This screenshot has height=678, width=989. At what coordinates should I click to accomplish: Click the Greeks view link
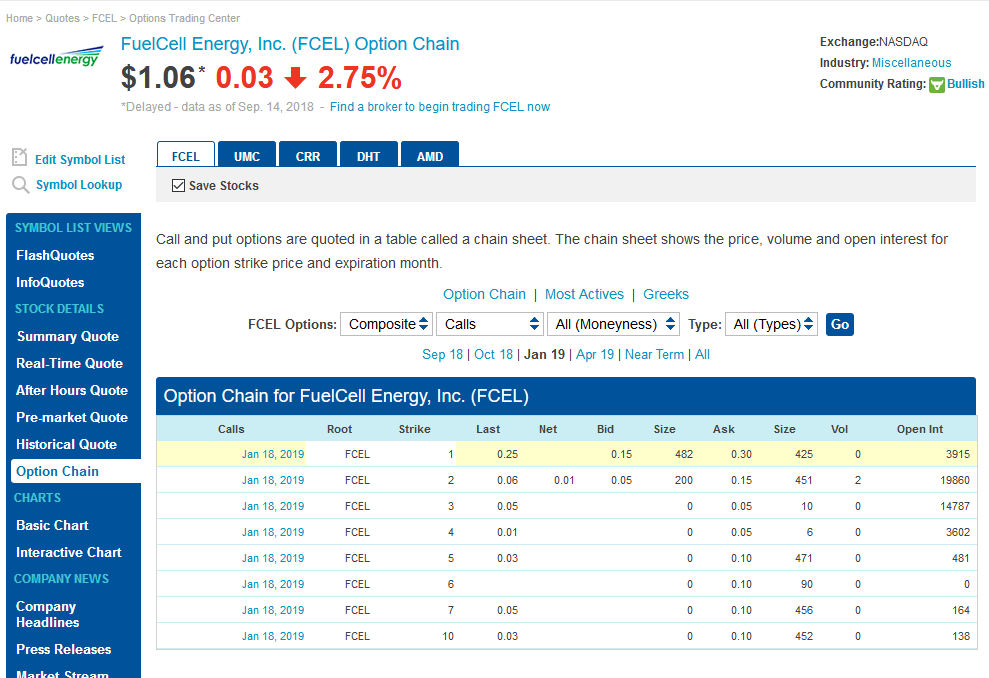click(666, 295)
